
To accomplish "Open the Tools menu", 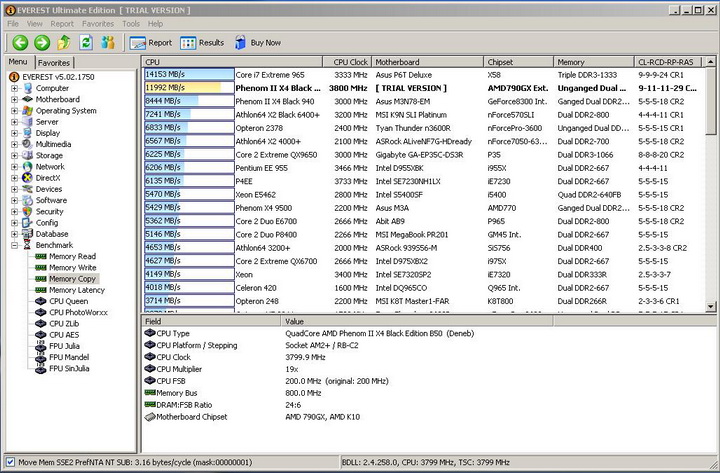I will click(x=131, y=24).
